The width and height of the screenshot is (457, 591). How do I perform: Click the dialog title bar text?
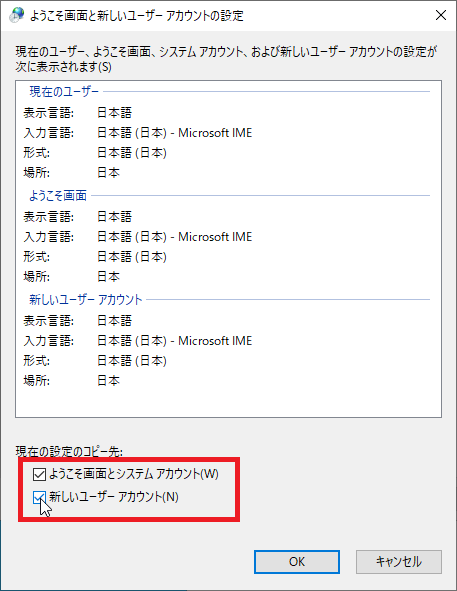(x=136, y=16)
